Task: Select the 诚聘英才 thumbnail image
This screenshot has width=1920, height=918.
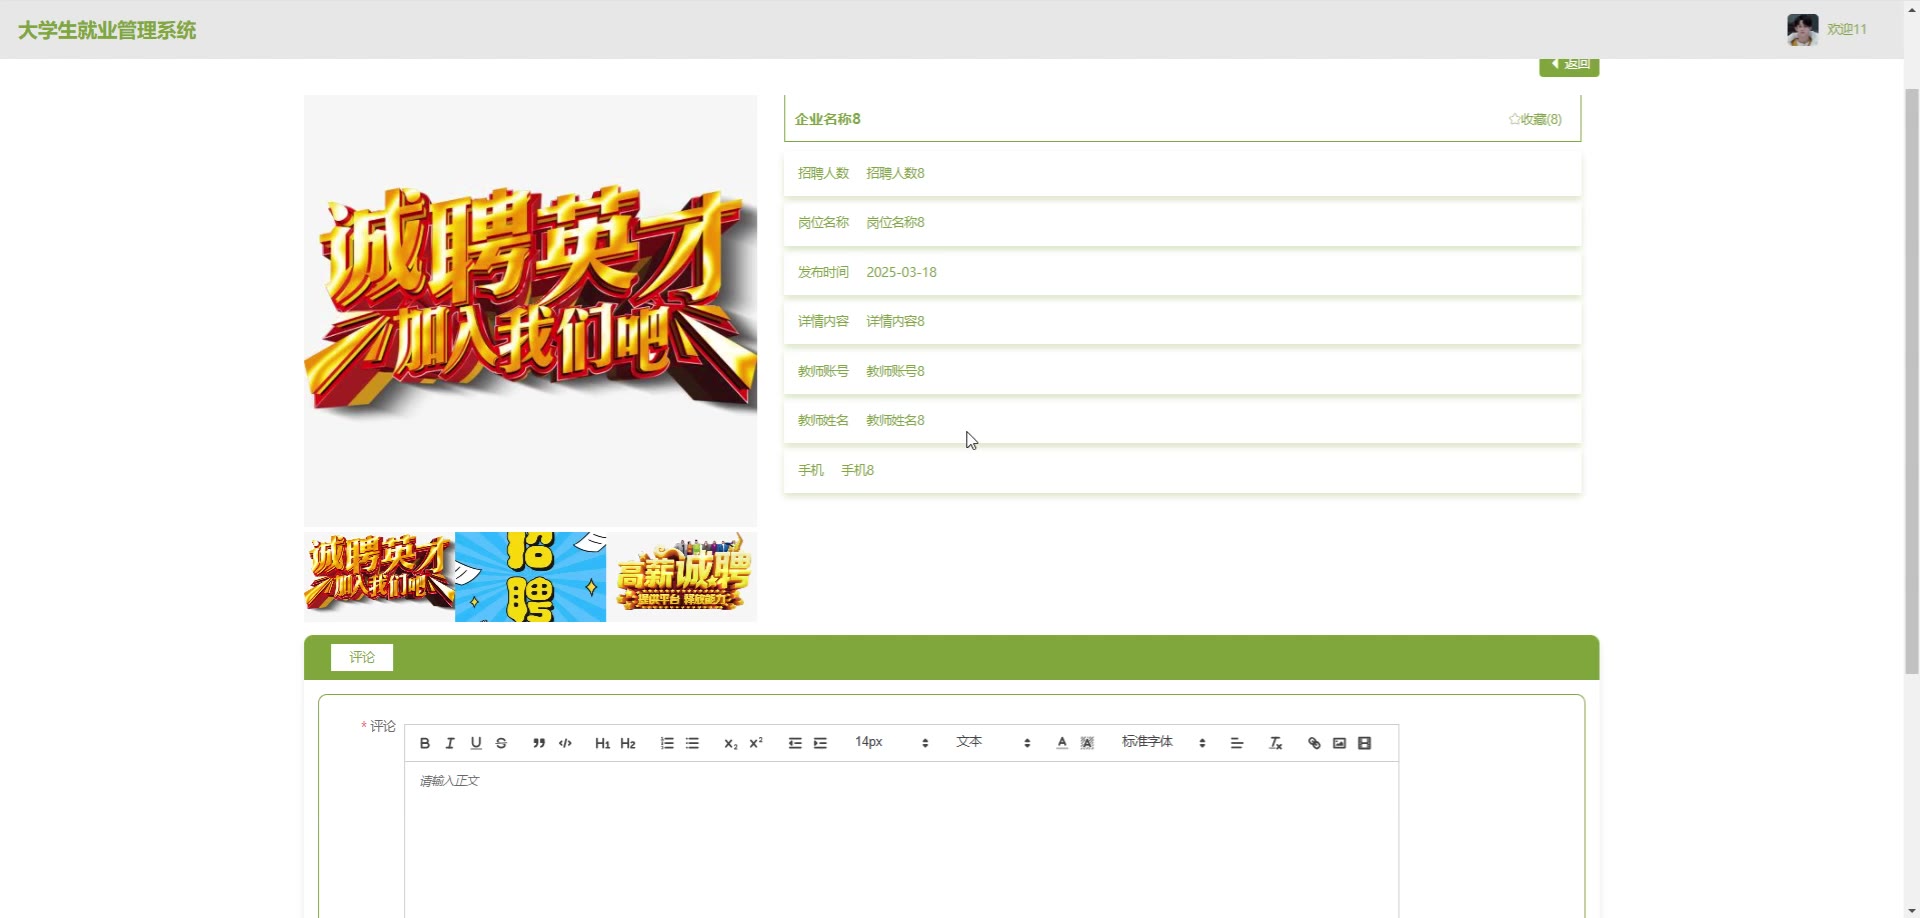Action: click(379, 577)
